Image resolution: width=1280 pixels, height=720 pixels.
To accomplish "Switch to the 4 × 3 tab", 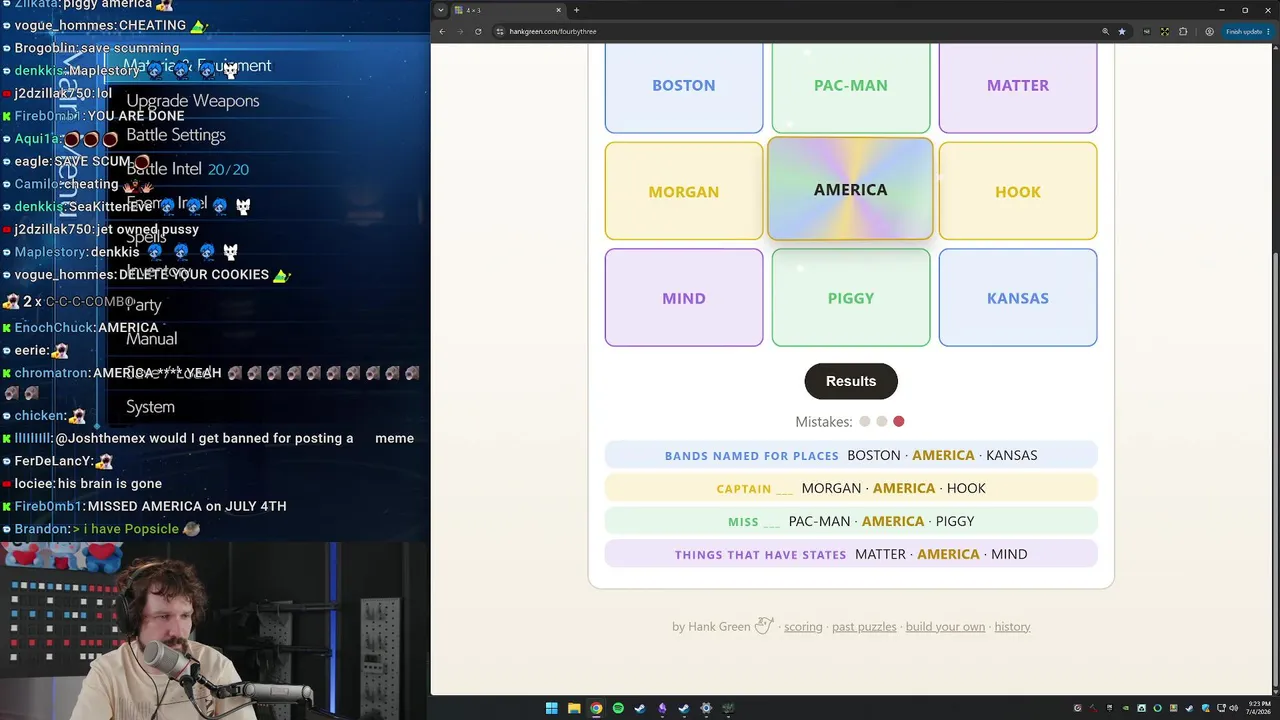I will [x=508, y=10].
